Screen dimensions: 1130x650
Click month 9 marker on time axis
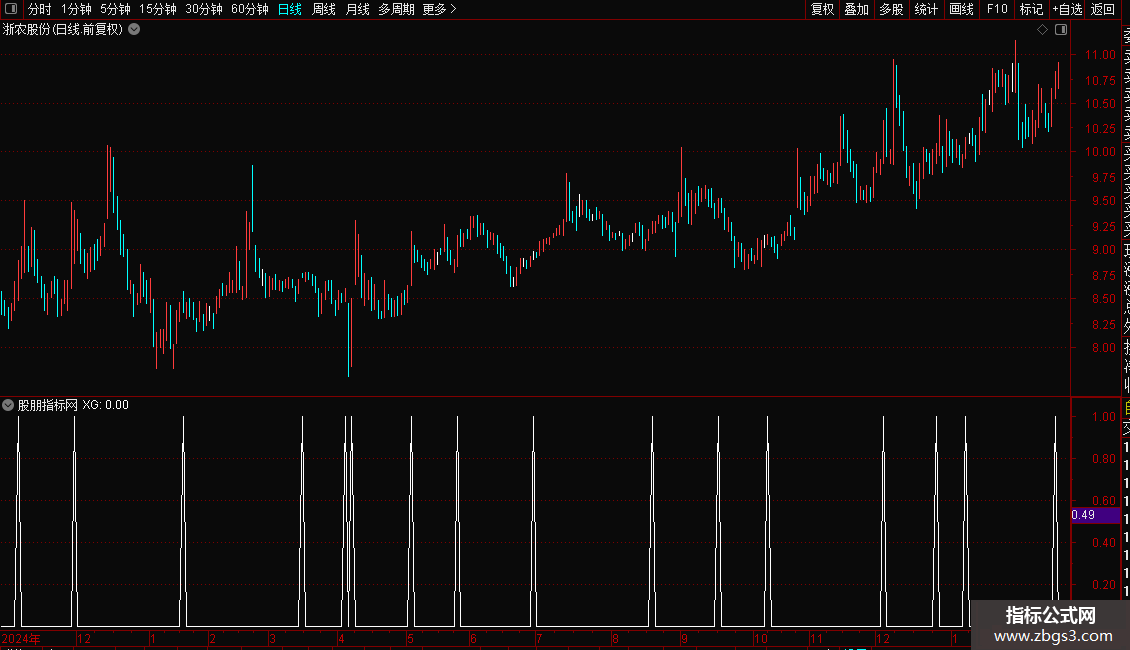pos(684,638)
